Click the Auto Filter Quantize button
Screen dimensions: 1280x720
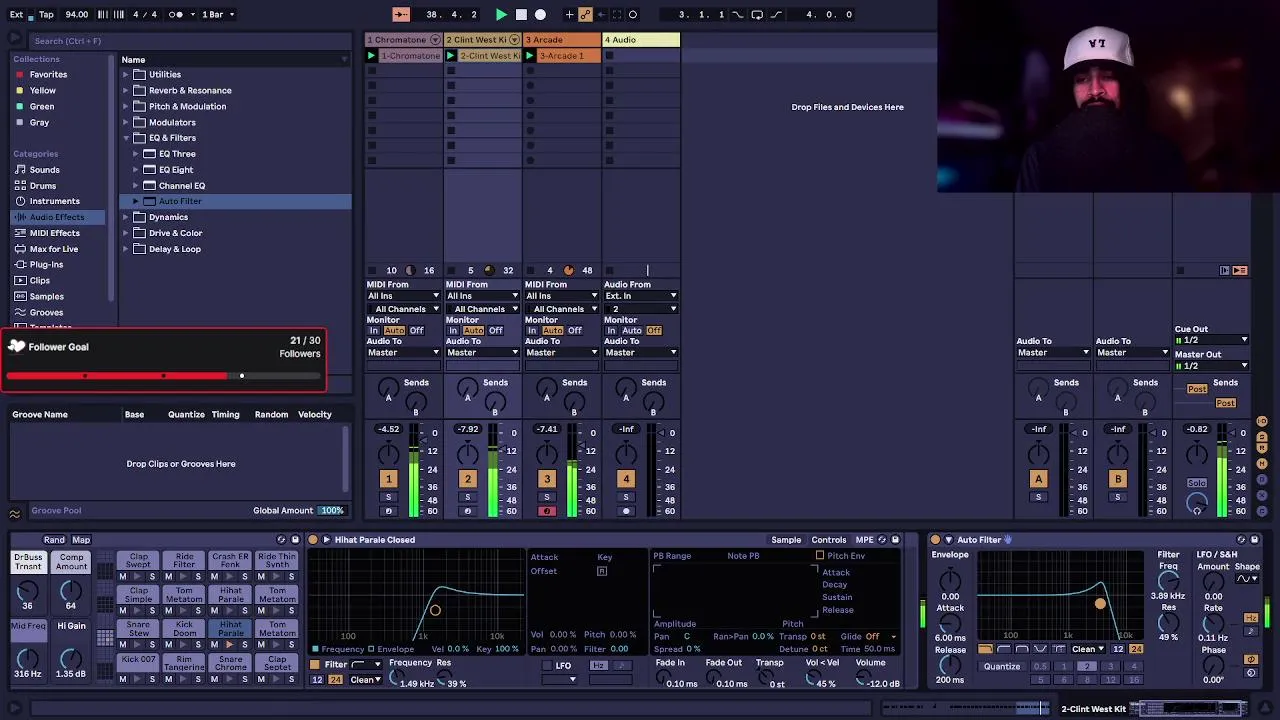(1002, 667)
